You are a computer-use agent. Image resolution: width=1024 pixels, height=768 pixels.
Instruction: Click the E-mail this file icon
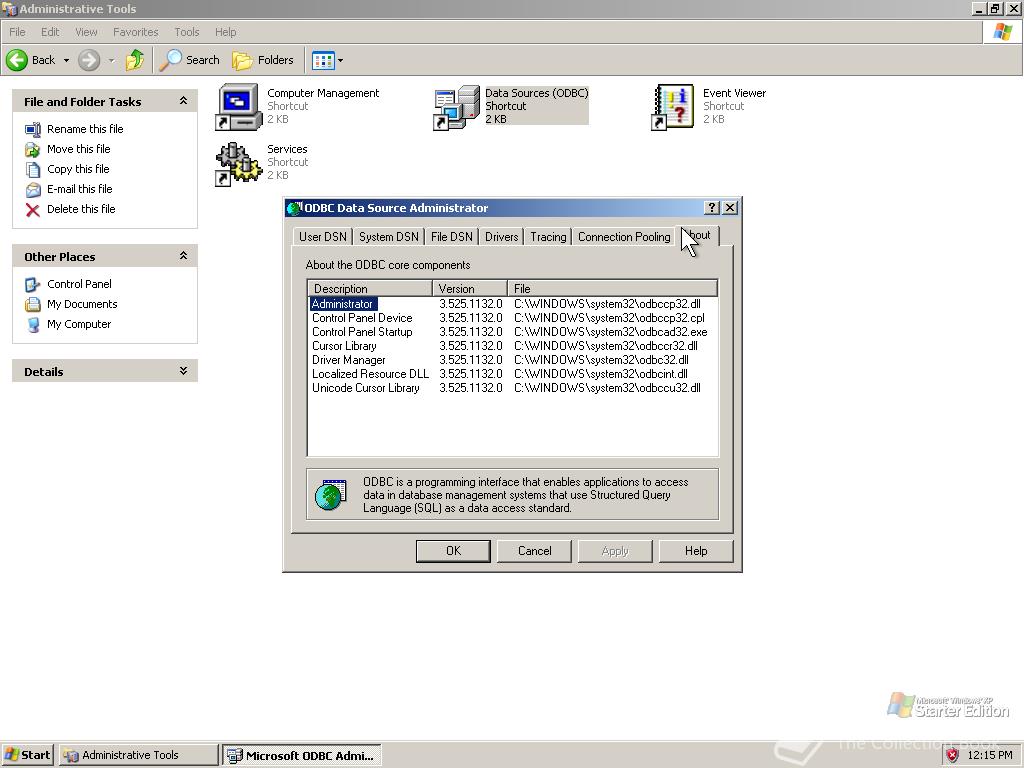pyautogui.click(x=33, y=189)
